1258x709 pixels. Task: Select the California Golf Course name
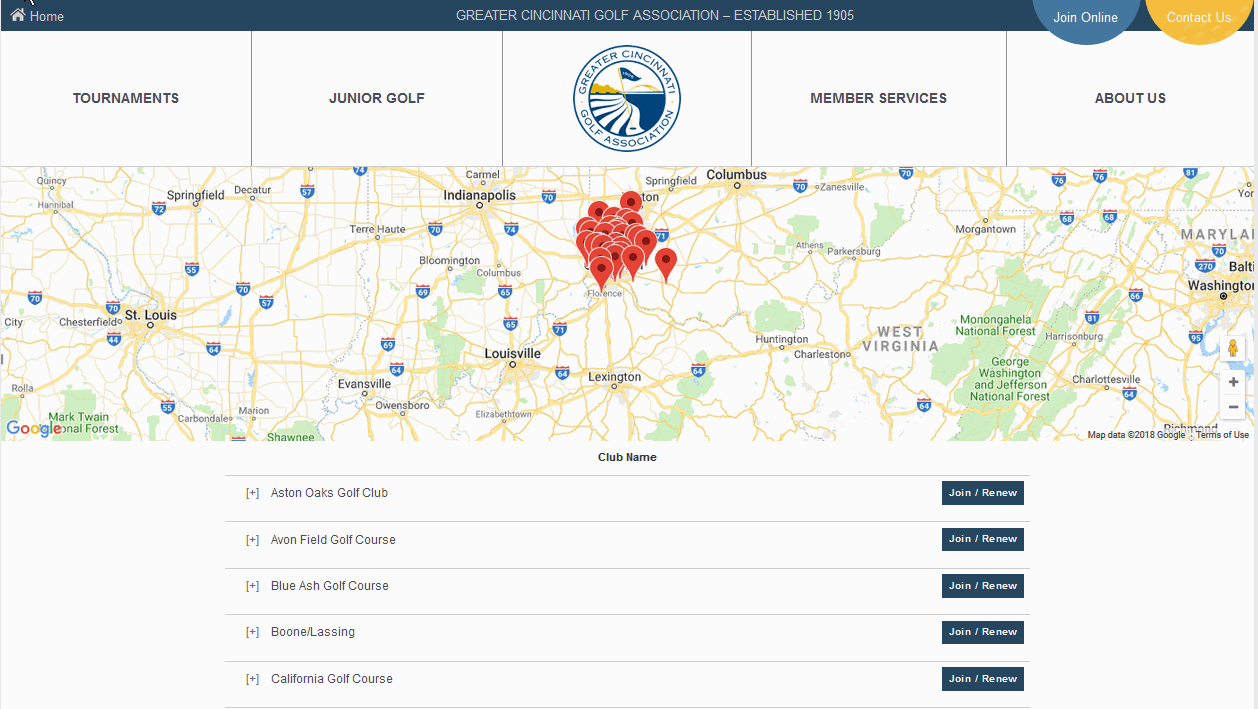pyautogui.click(x=332, y=679)
